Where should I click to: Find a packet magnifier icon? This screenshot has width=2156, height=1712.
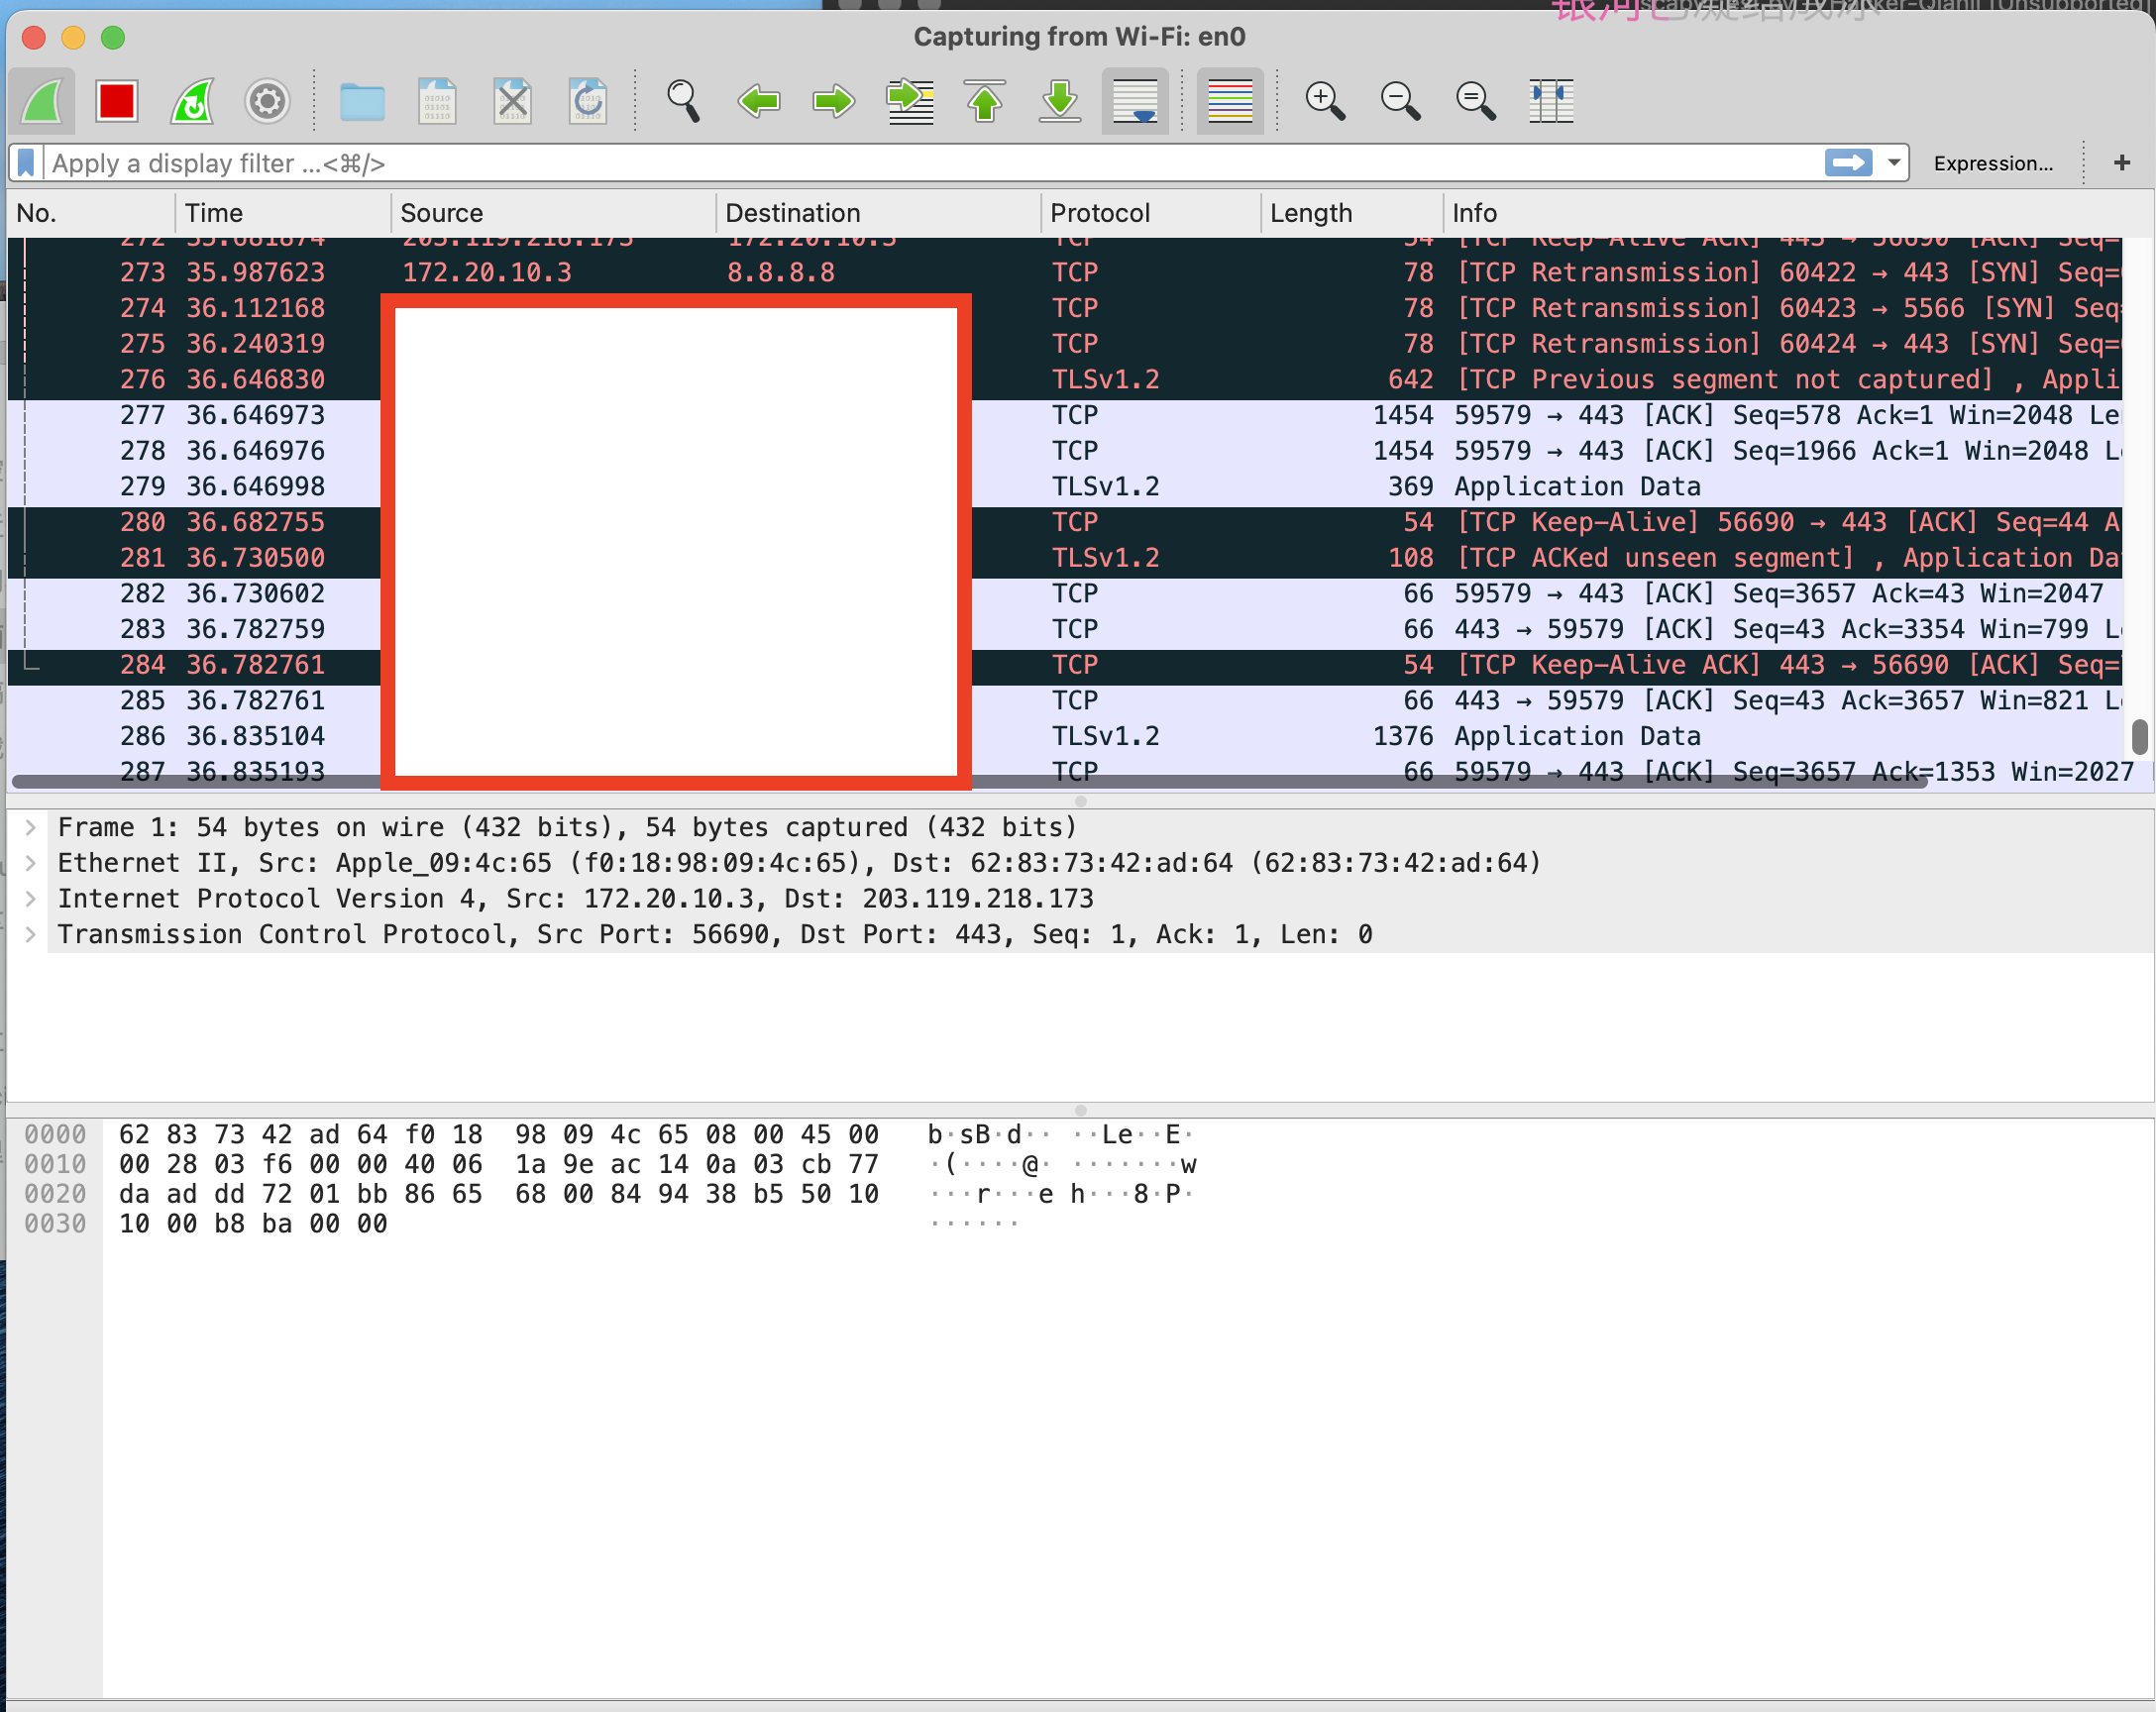(x=683, y=101)
